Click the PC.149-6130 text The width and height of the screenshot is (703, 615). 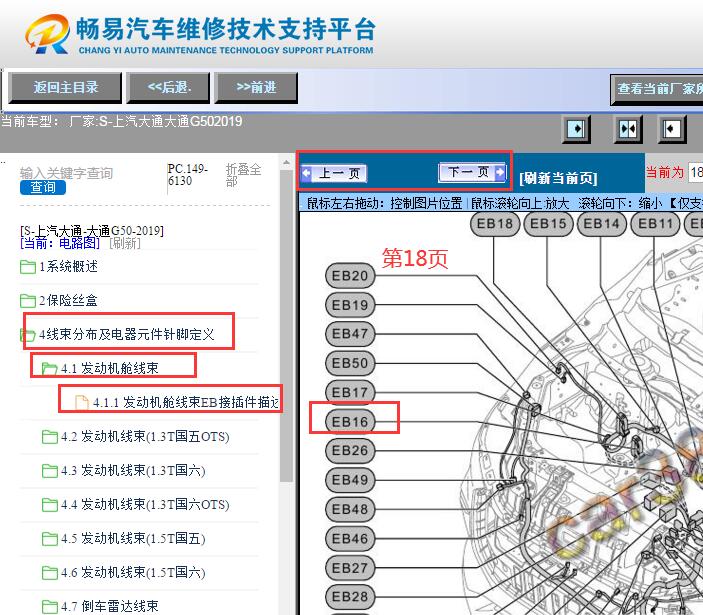pos(188,175)
